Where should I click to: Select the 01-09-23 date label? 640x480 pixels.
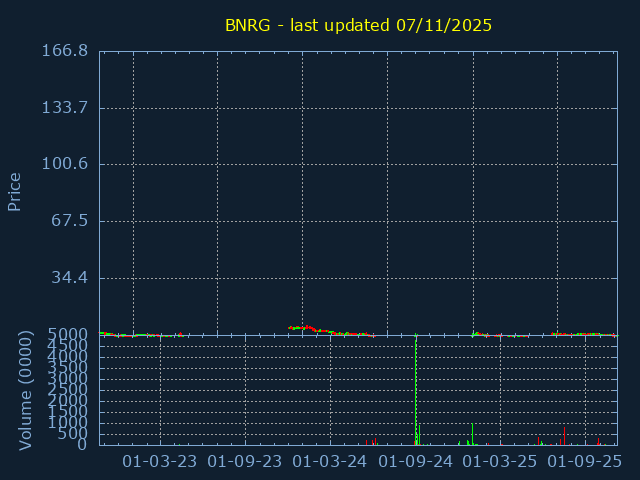pos(245,461)
